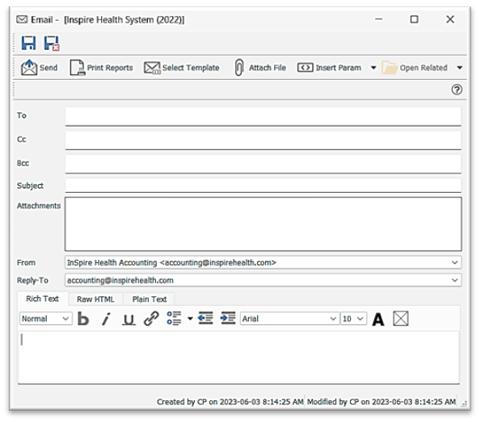
Task: Decrease indent with the outdent icon
Action: click(205, 318)
